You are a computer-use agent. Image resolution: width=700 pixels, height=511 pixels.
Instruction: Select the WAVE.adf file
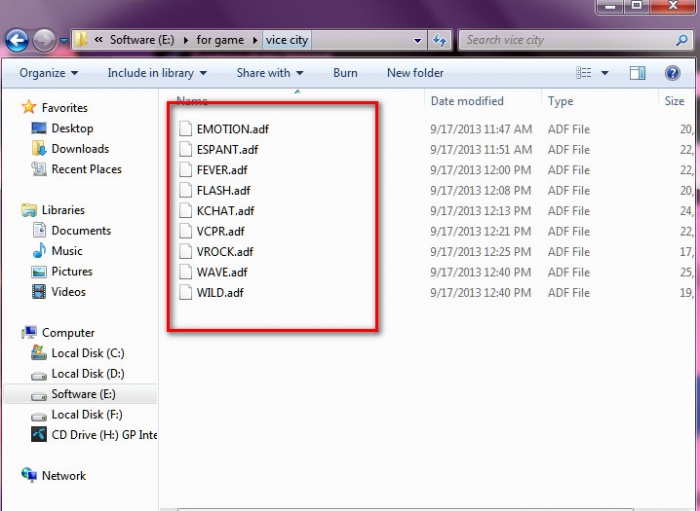pyautogui.click(x=222, y=272)
